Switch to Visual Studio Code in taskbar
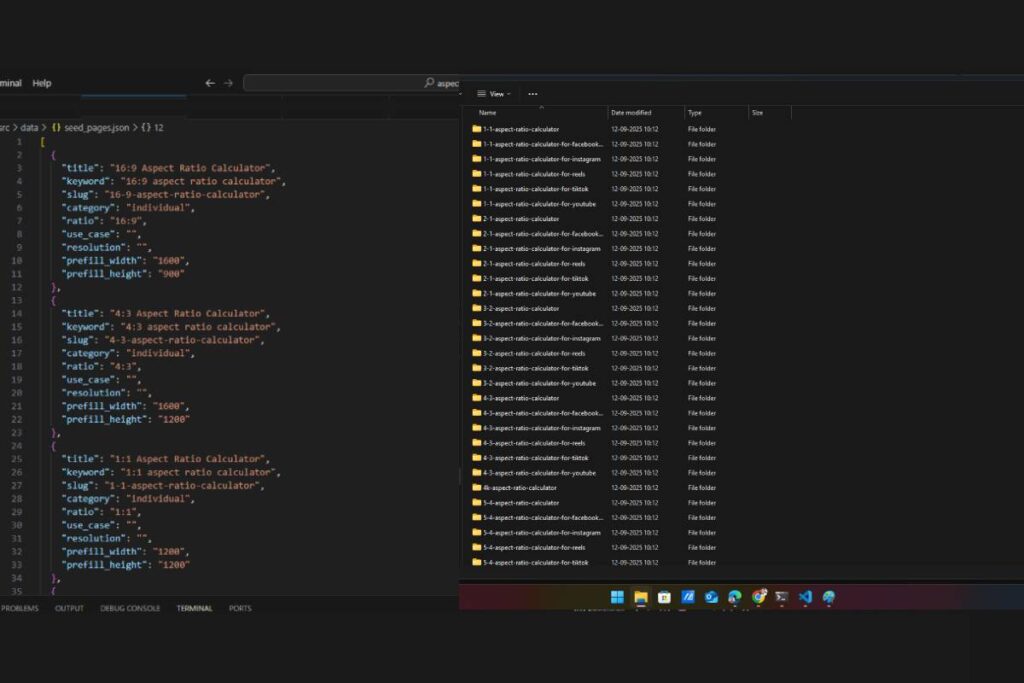Image resolution: width=1024 pixels, height=683 pixels. (x=806, y=597)
